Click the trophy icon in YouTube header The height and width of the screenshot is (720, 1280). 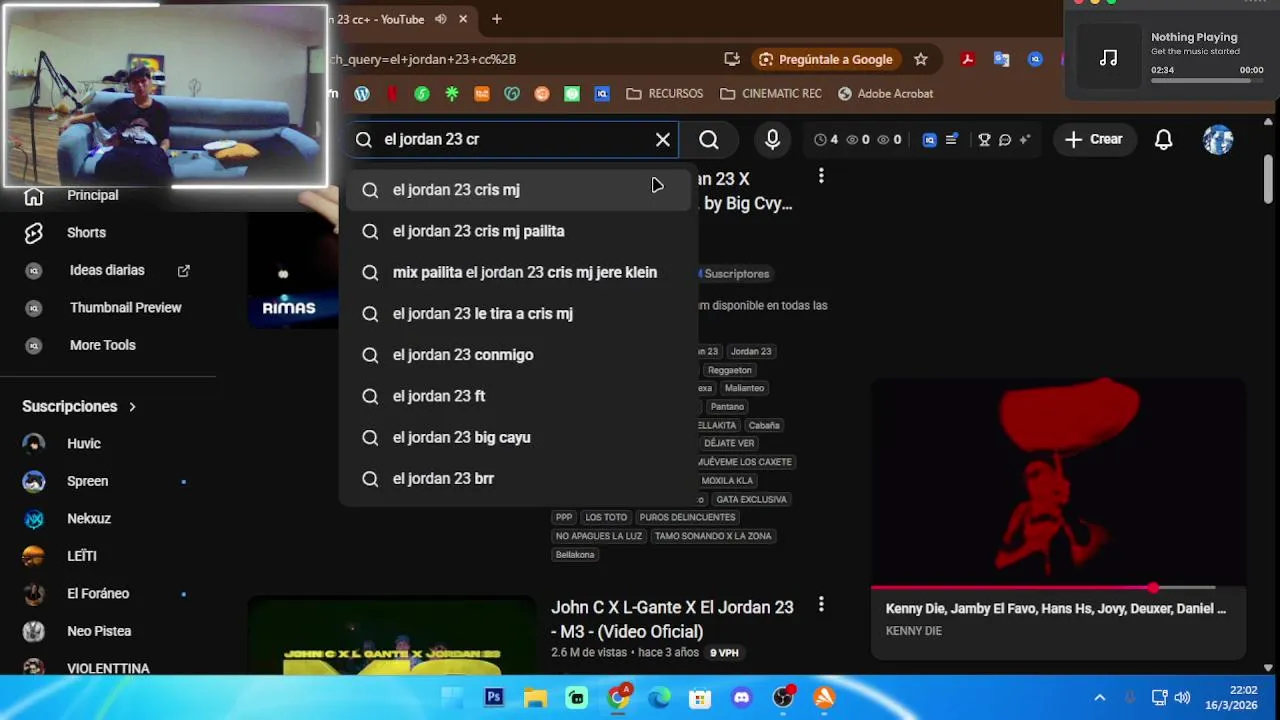pos(984,140)
